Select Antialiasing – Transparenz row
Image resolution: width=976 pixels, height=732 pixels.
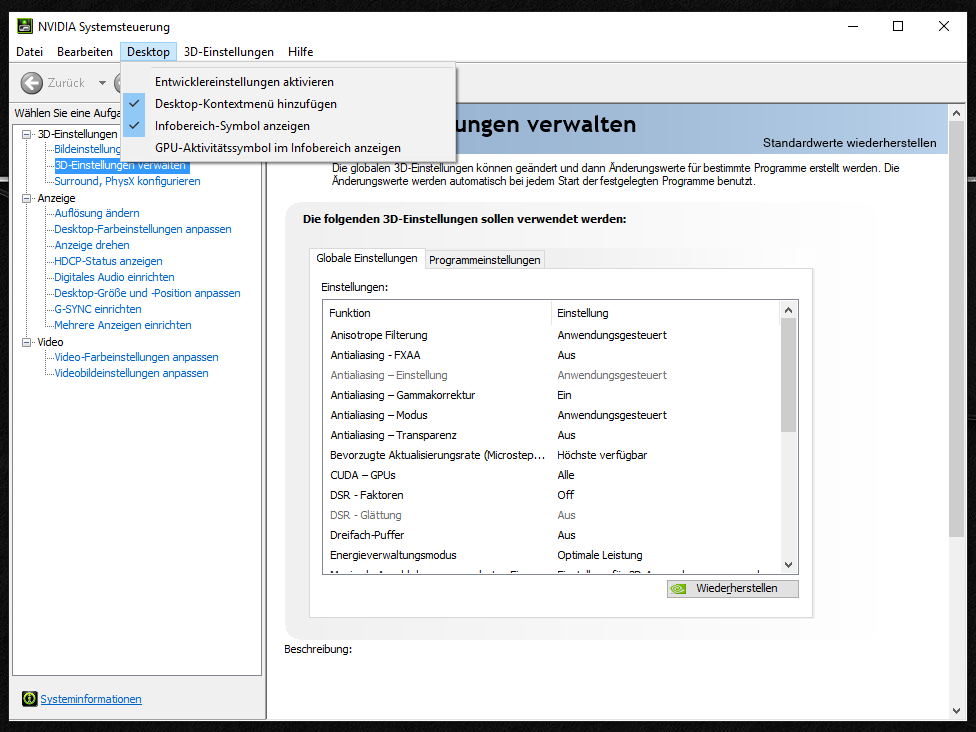point(551,435)
